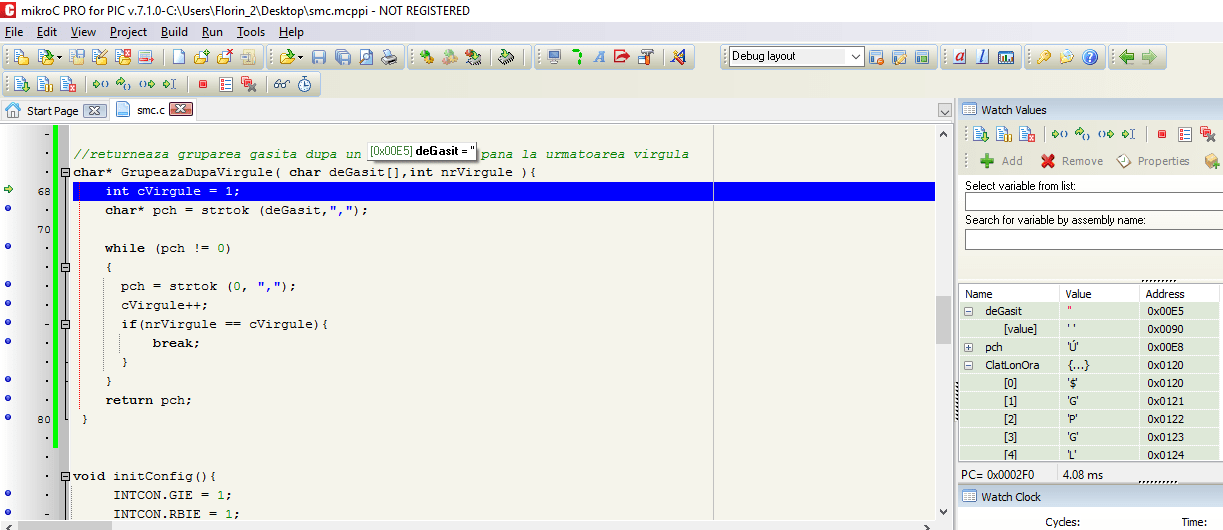
Task: Open Select variable from list combo box
Action: 1093,202
